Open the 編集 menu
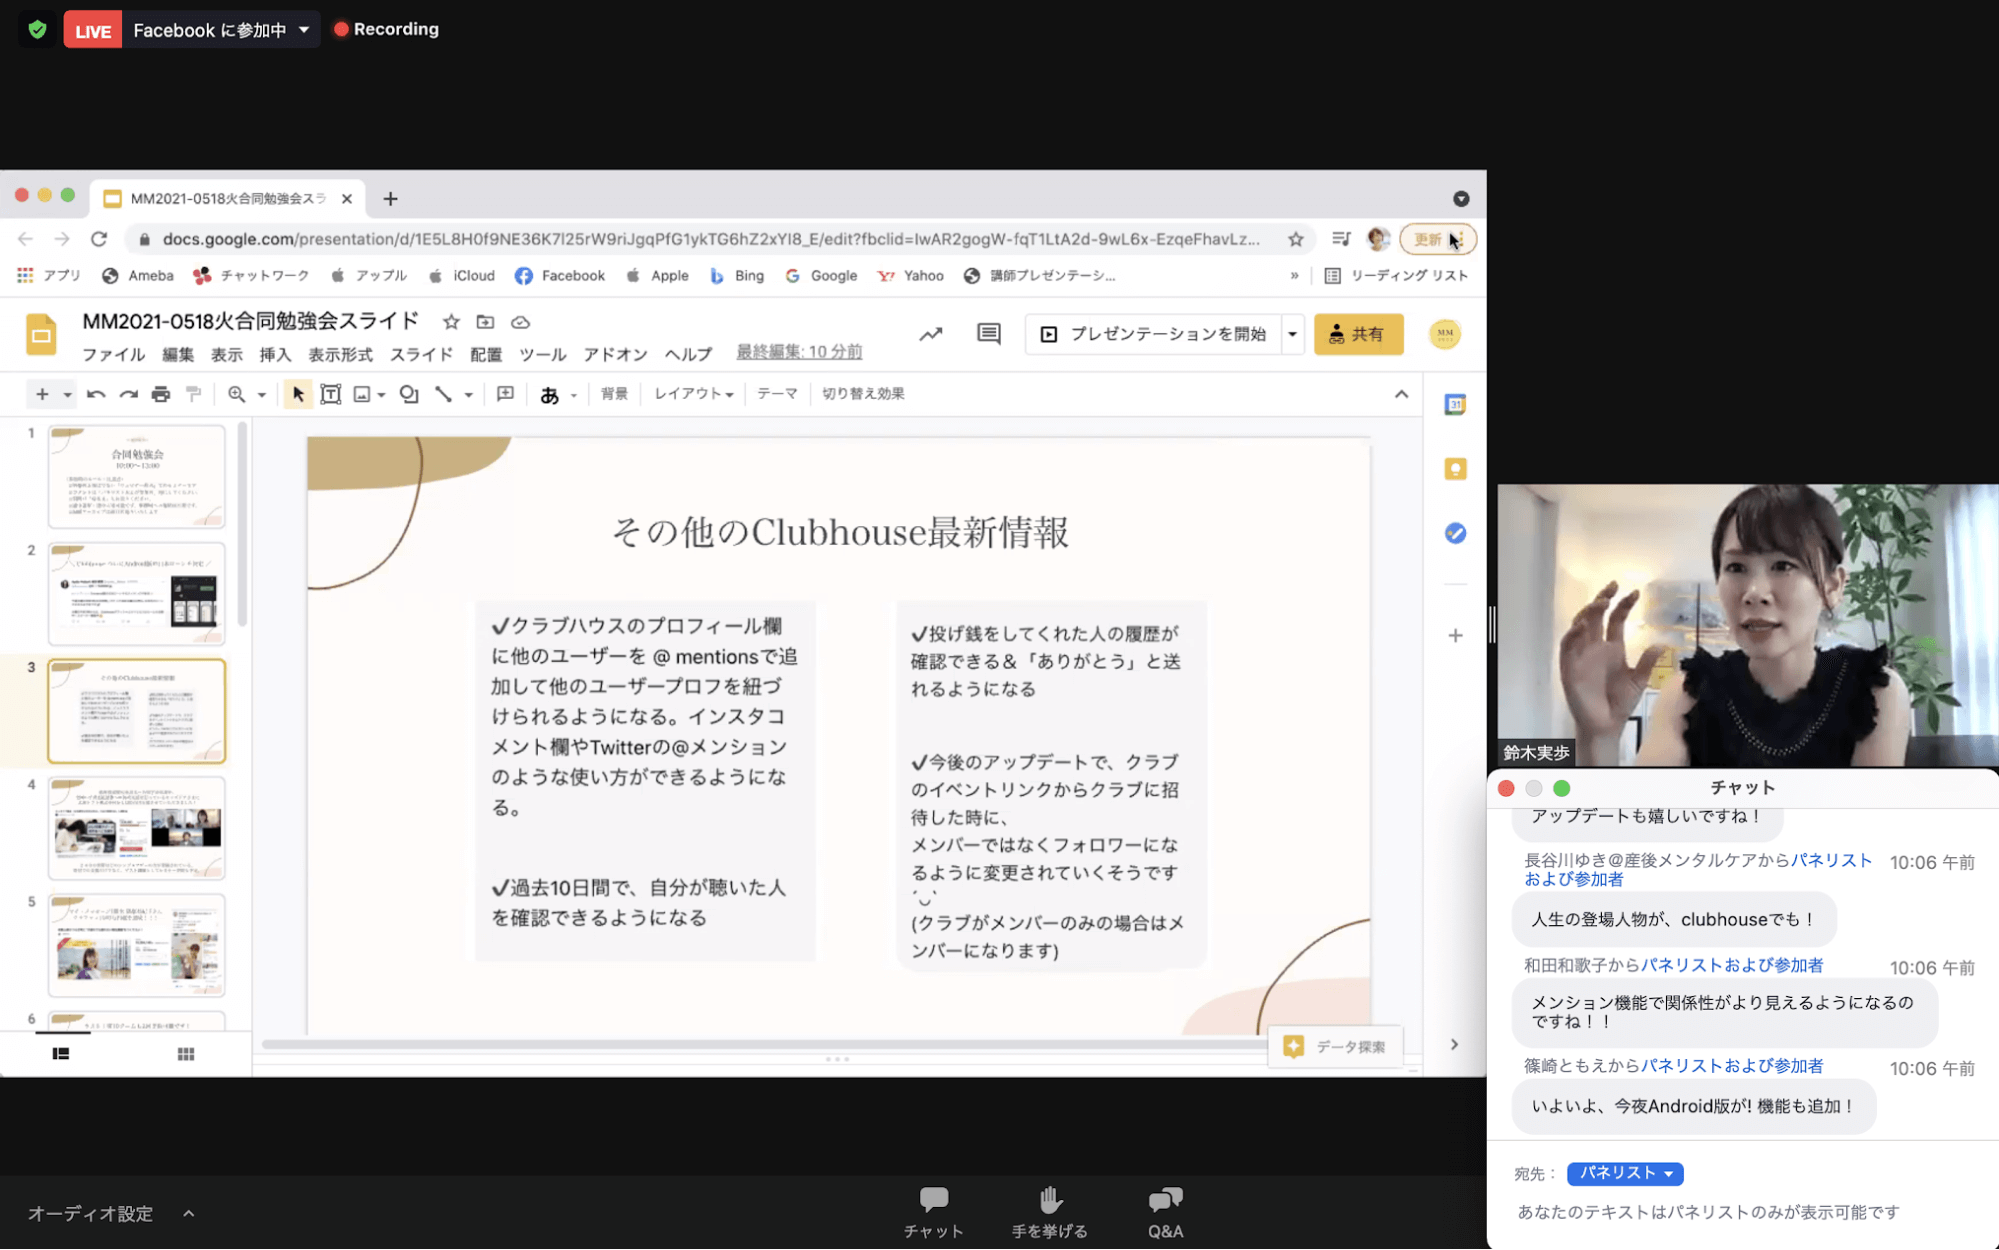The height and width of the screenshot is (1250, 1999). tap(178, 354)
